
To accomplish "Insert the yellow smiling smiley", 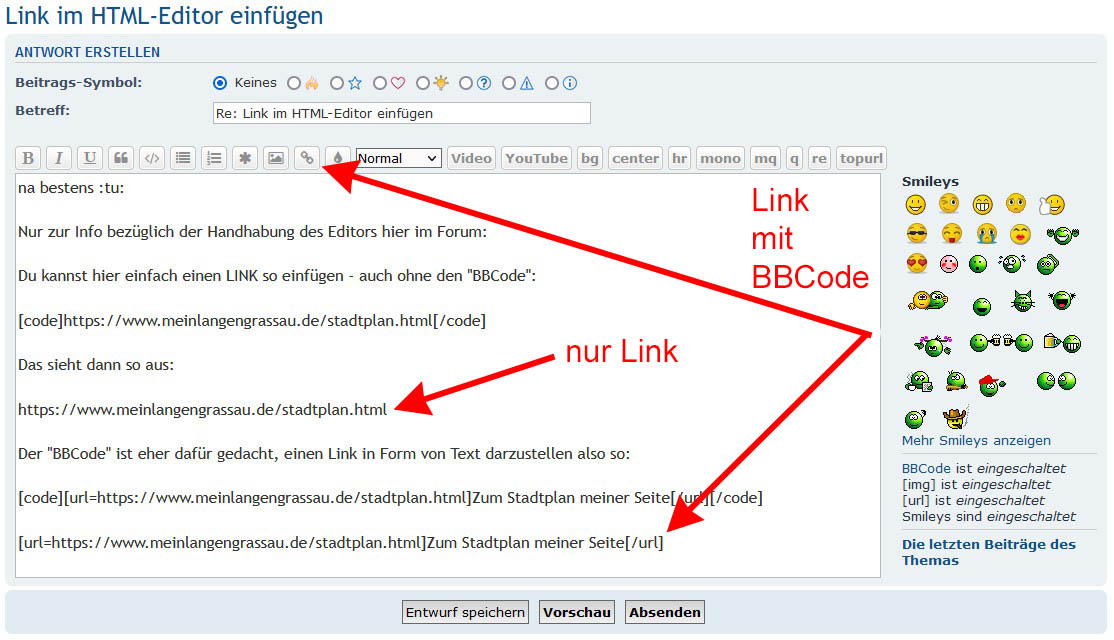I will pos(916,205).
